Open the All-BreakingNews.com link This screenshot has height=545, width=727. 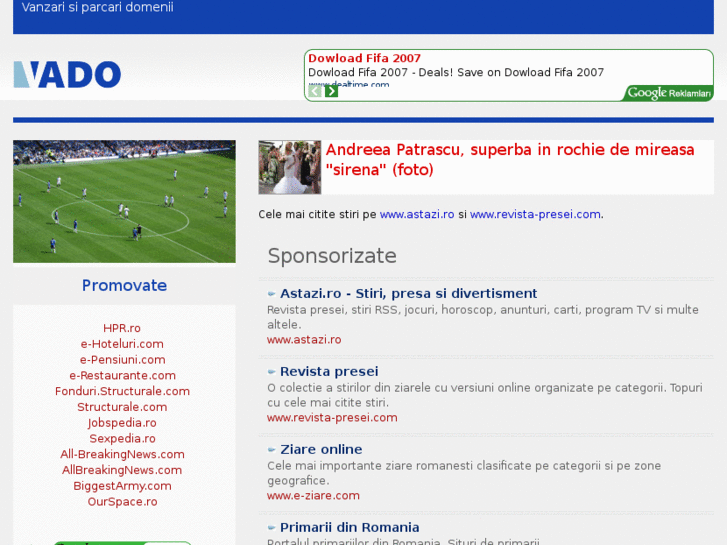122,455
